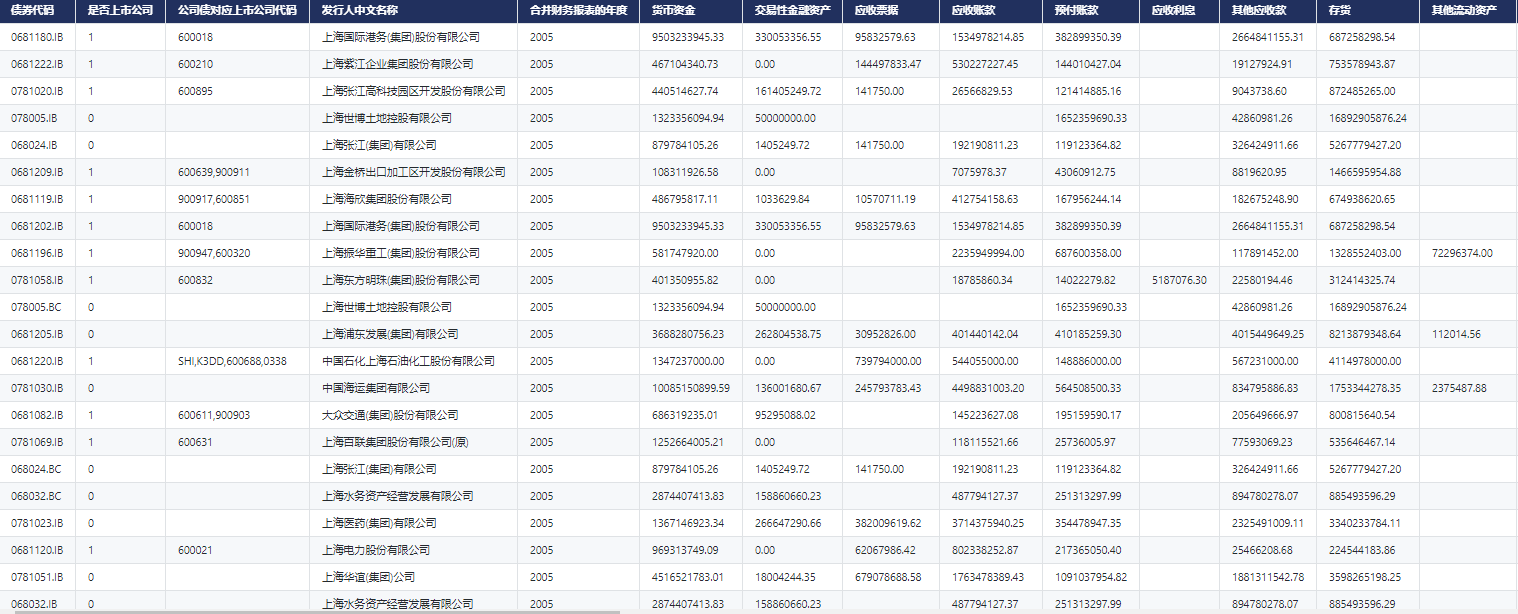
Task: Sort by 发行人中文名称 column header
Action: click(360, 10)
